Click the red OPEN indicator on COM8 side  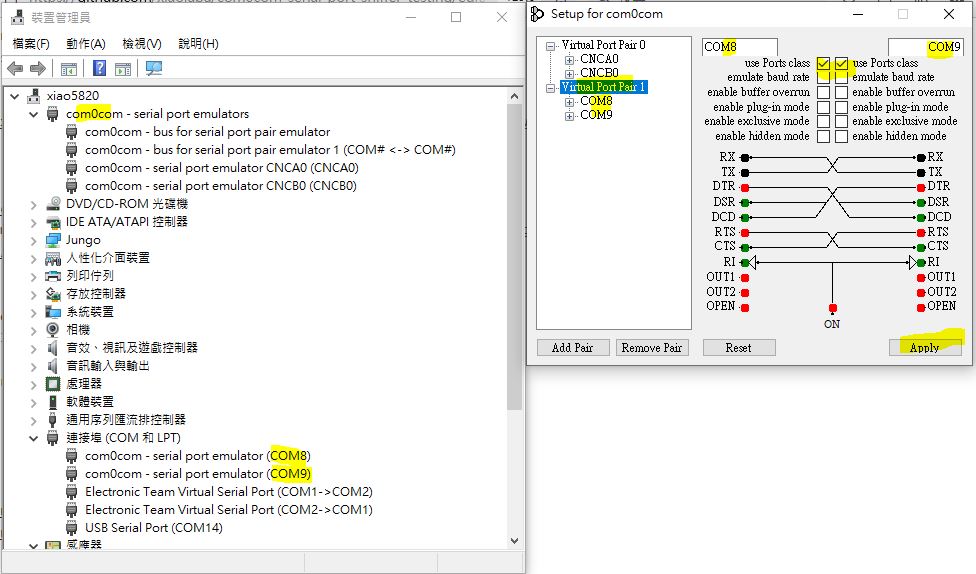tap(745, 308)
